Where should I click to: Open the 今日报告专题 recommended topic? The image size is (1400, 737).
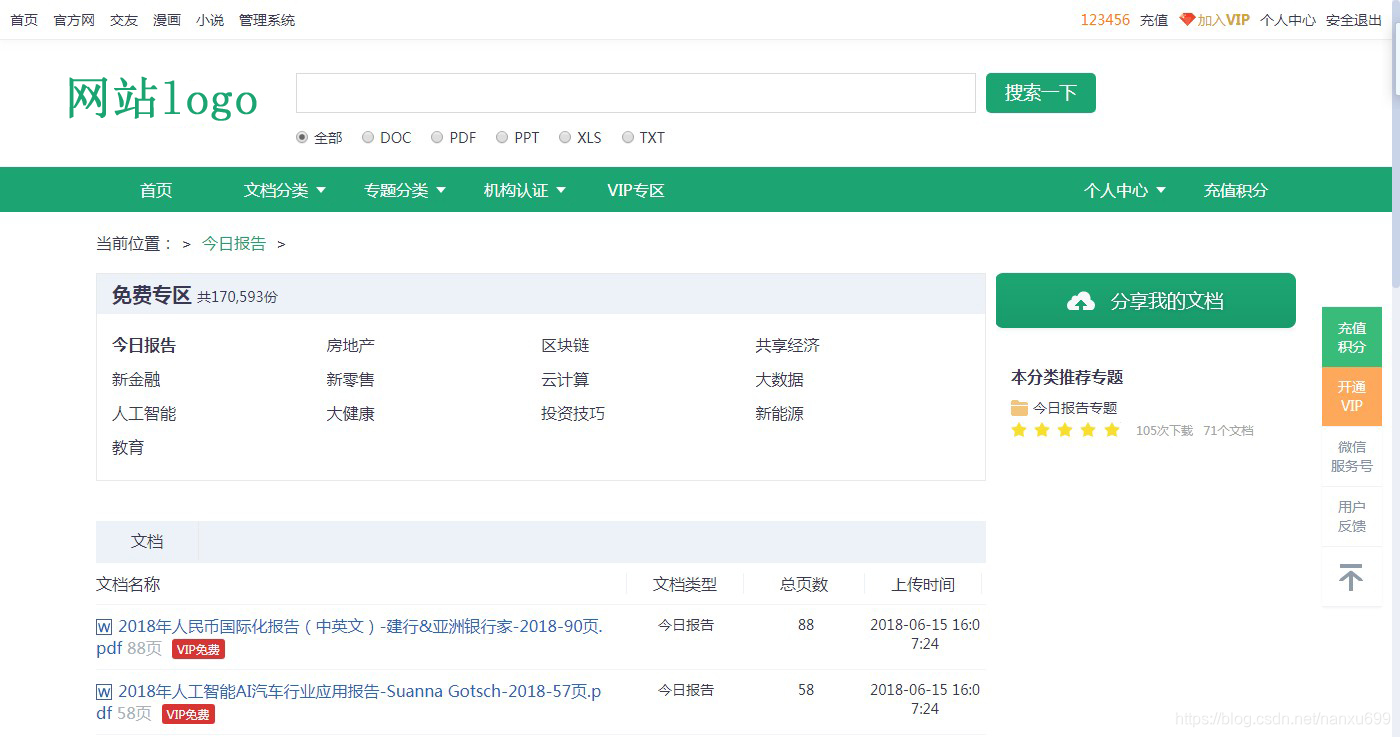tap(1075, 408)
